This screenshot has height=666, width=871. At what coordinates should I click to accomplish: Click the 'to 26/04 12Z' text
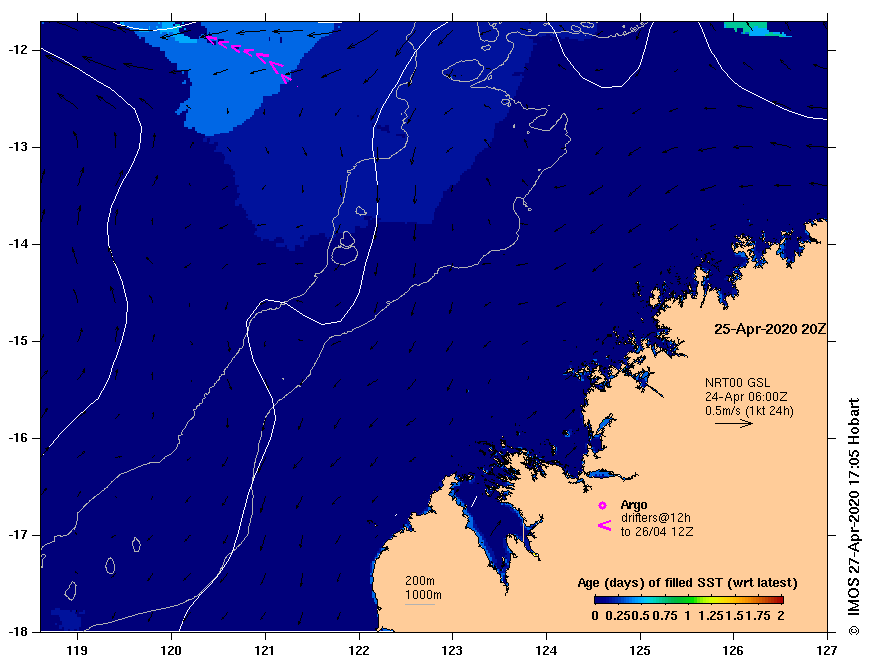(x=657, y=532)
